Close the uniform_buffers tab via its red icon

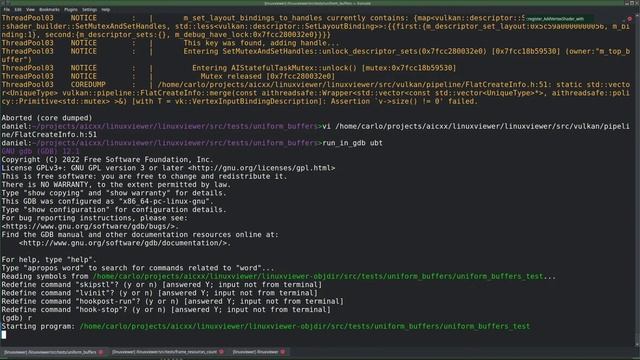tap(101, 352)
